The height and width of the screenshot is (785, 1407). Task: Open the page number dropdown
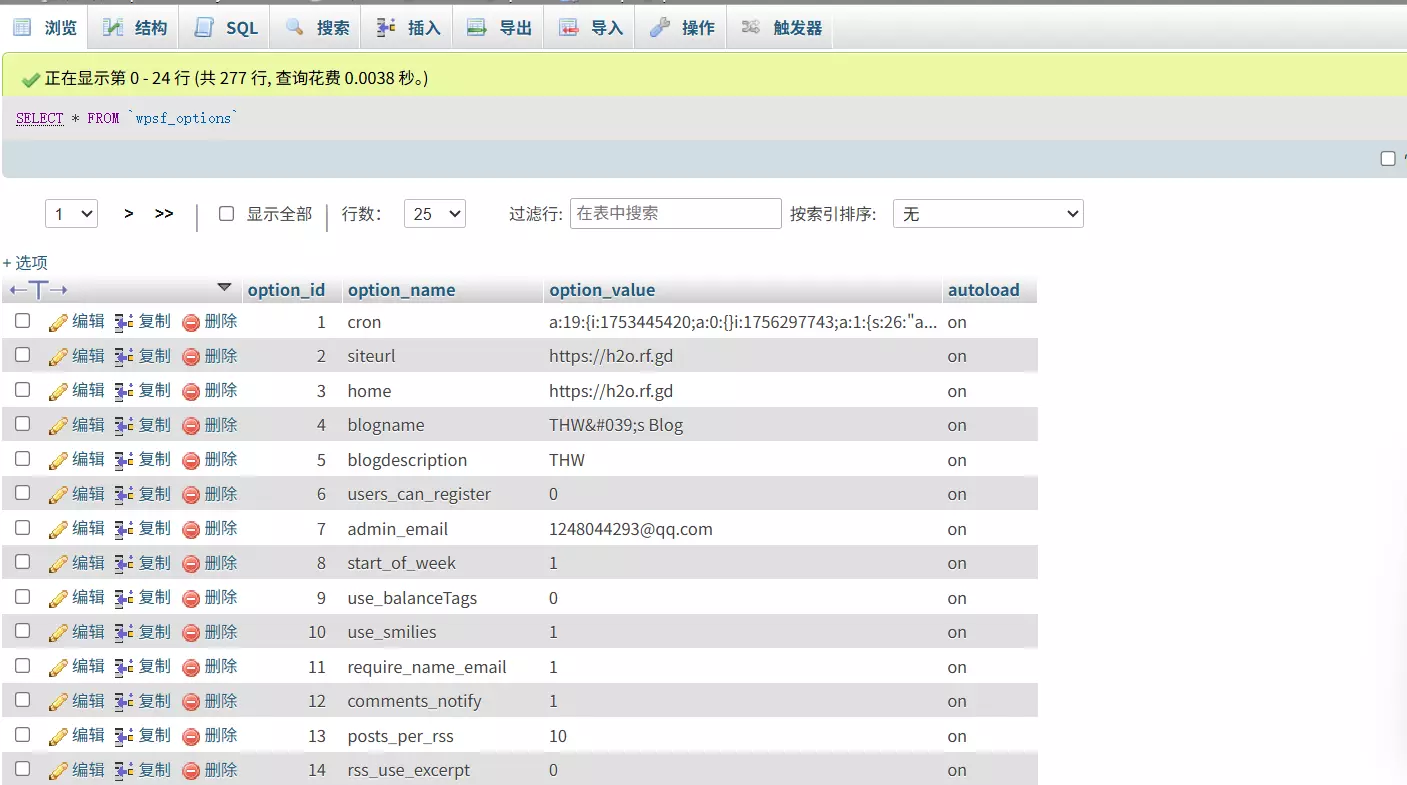(71, 213)
